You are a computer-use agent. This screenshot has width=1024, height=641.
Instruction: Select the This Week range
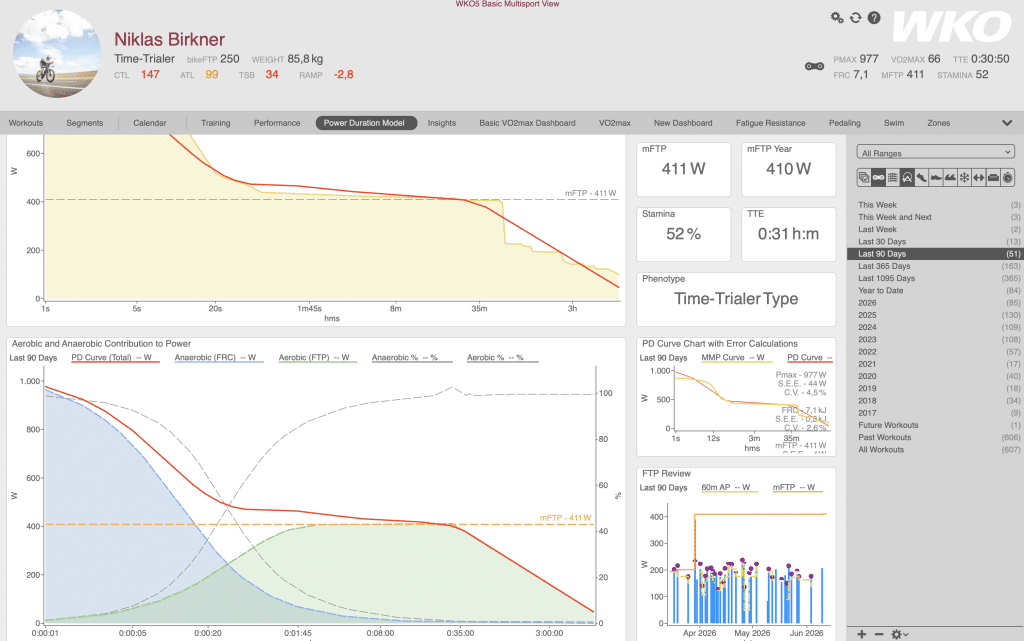935,205
